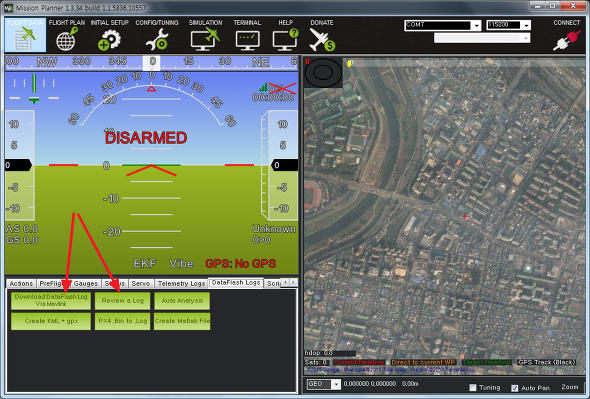Screen dimensions: 590x399
Task: Click the red crosshair on the map
Action: coord(465,216)
